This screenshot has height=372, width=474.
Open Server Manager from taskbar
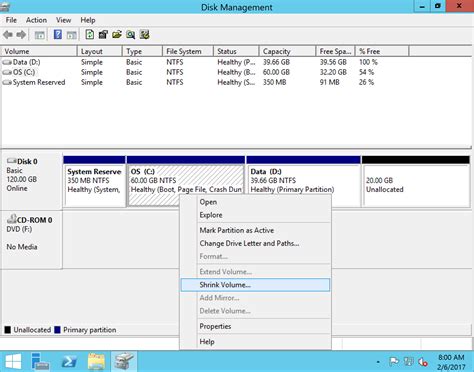40,361
